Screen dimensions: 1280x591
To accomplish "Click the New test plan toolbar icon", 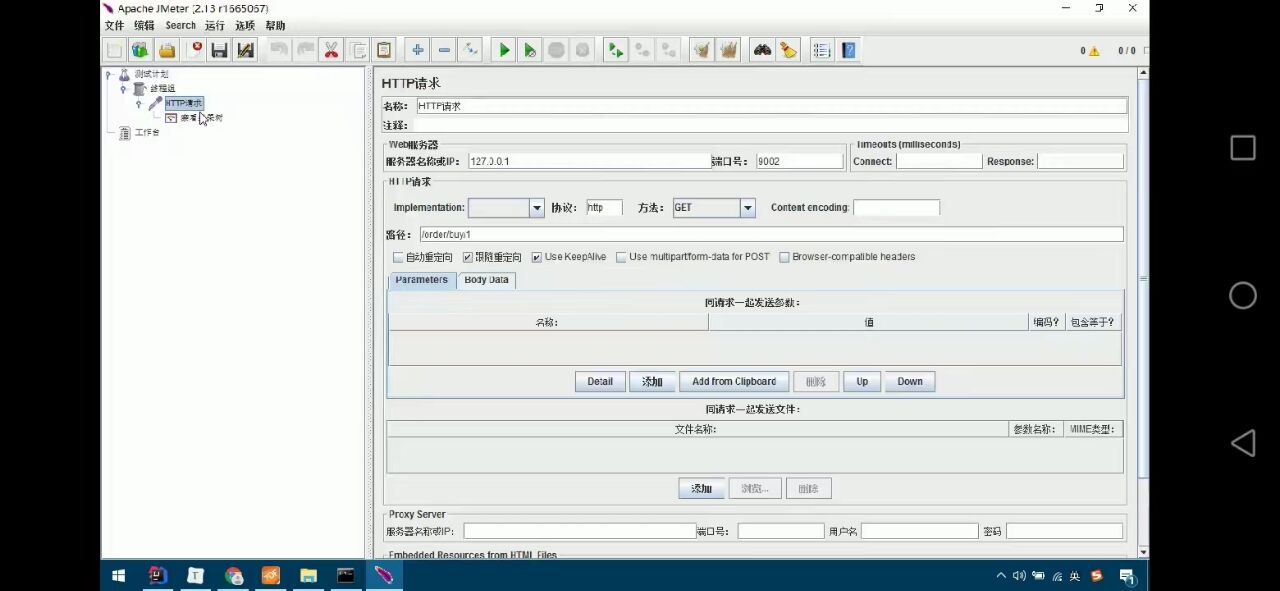I will [x=115, y=50].
